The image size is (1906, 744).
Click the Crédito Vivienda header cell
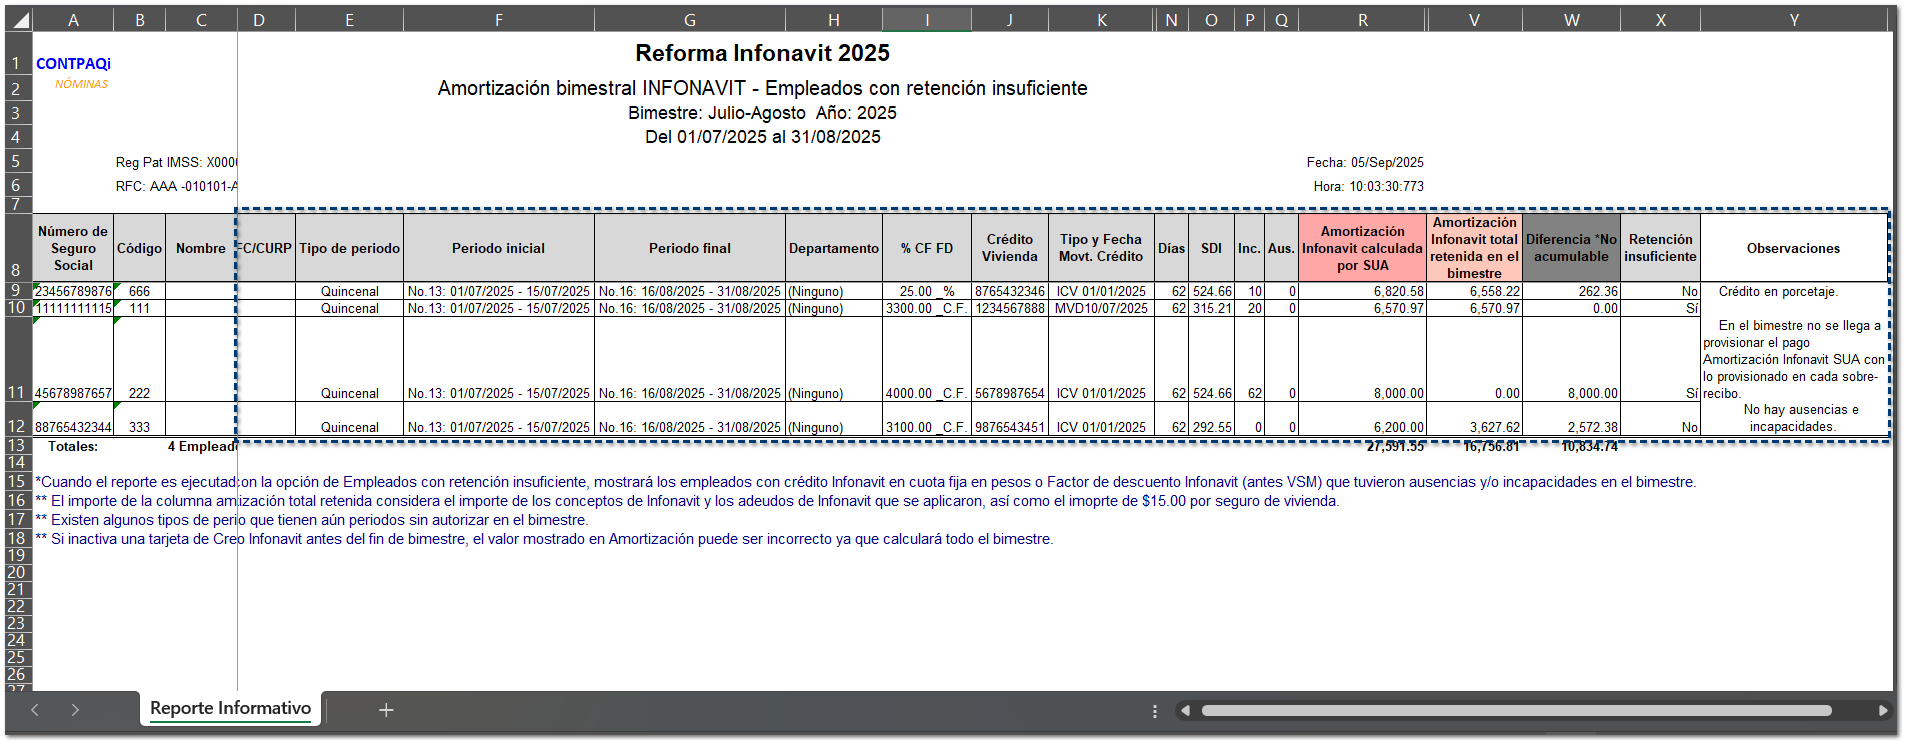pos(1009,248)
